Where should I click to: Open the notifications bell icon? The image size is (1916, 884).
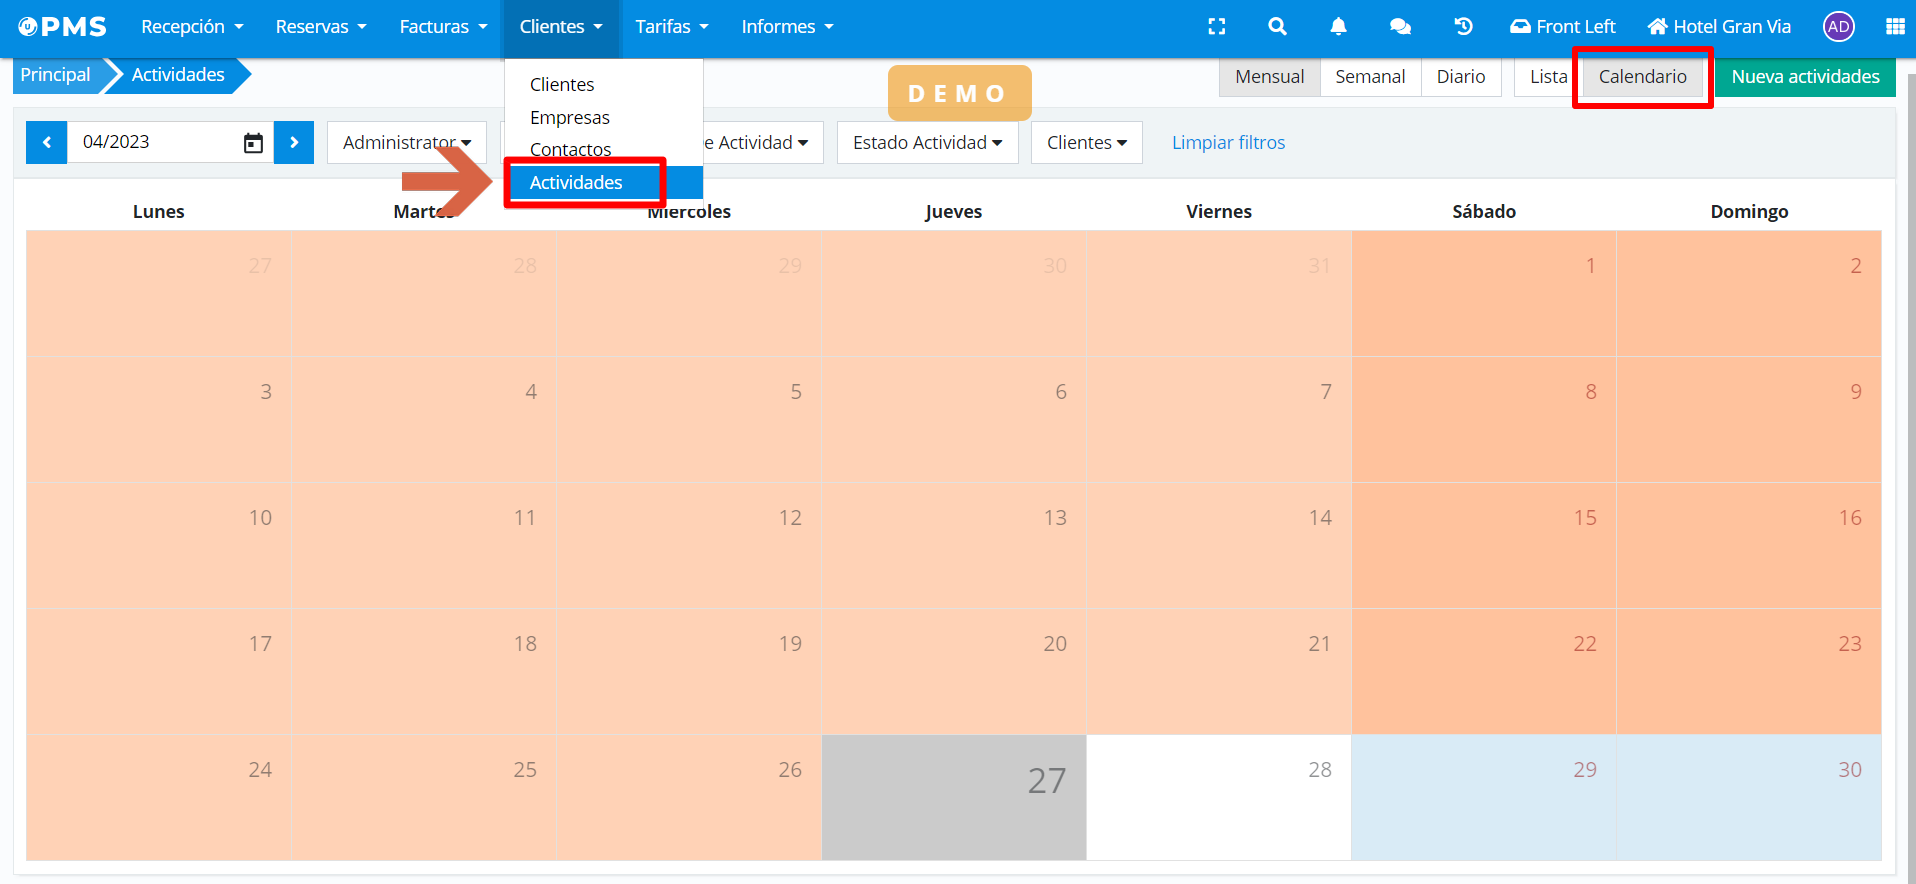(1338, 27)
